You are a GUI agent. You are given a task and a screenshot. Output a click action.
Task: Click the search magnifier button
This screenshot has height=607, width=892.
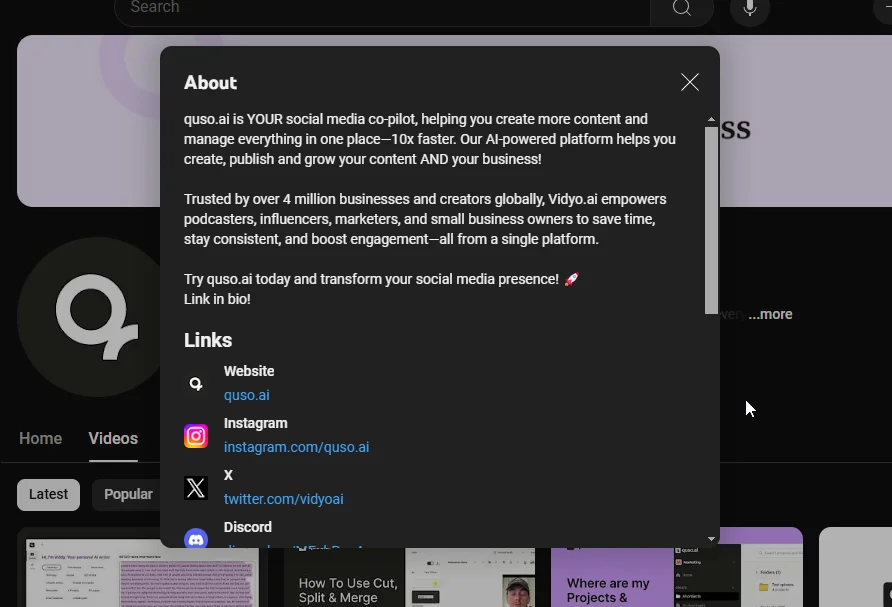(682, 8)
